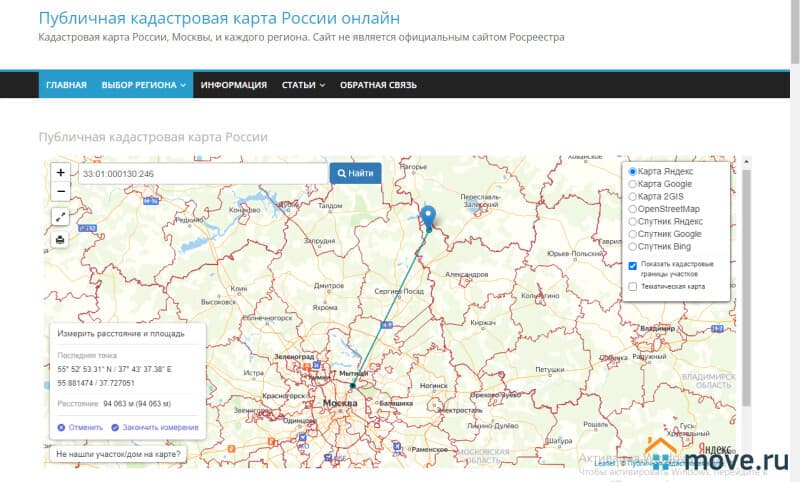Viewport: 800px width, 482px height.
Task: Click 'Не нашли участок/дом на карте?' button
Action: pos(119,454)
